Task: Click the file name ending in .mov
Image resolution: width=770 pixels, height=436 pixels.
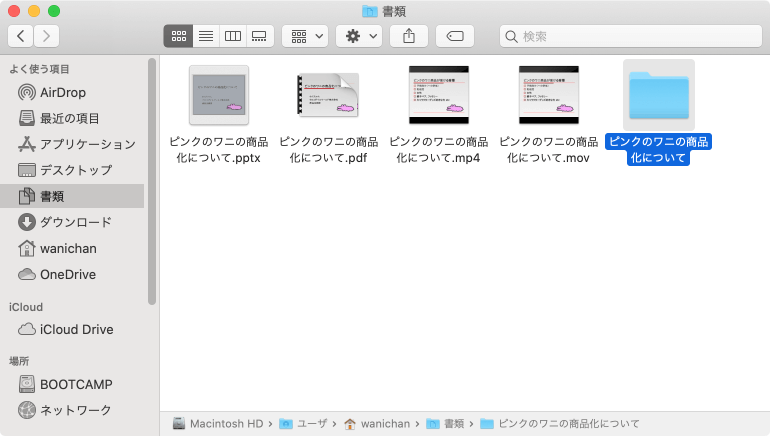Action: 549,150
